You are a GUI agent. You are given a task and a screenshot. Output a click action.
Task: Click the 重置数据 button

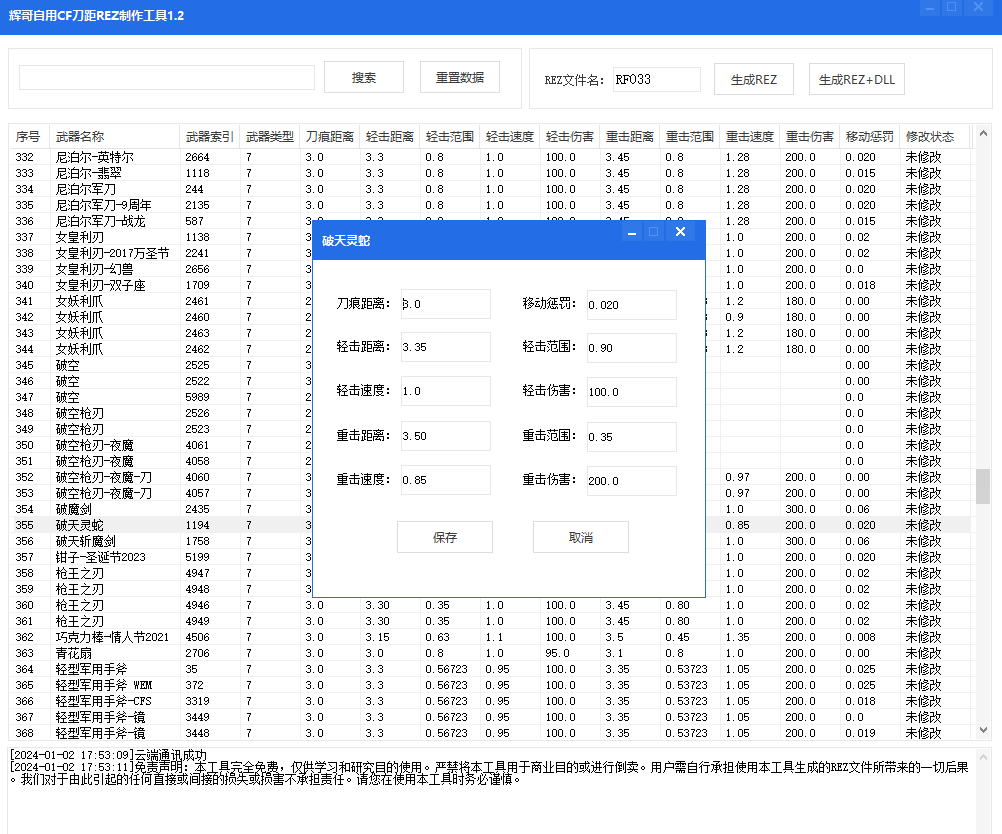tap(460, 77)
